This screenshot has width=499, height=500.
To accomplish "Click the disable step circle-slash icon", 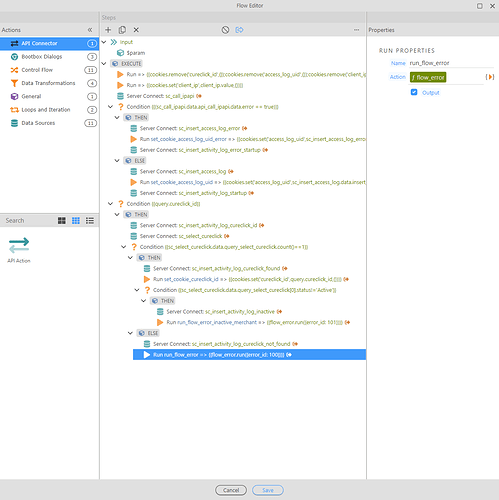I will (225, 30).
